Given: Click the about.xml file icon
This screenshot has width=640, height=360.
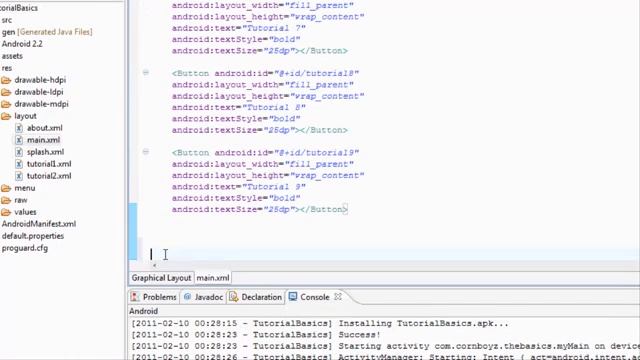Looking at the screenshot, I should point(19,128).
